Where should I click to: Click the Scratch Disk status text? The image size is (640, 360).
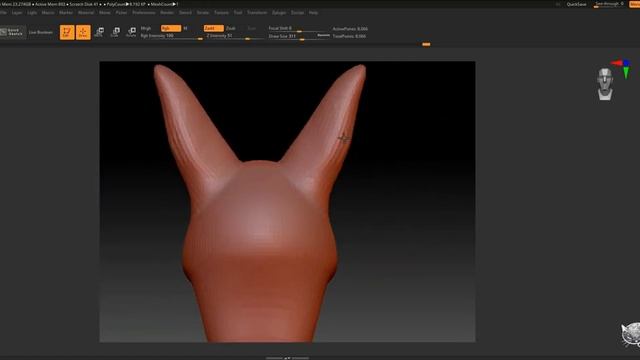tap(84, 4)
